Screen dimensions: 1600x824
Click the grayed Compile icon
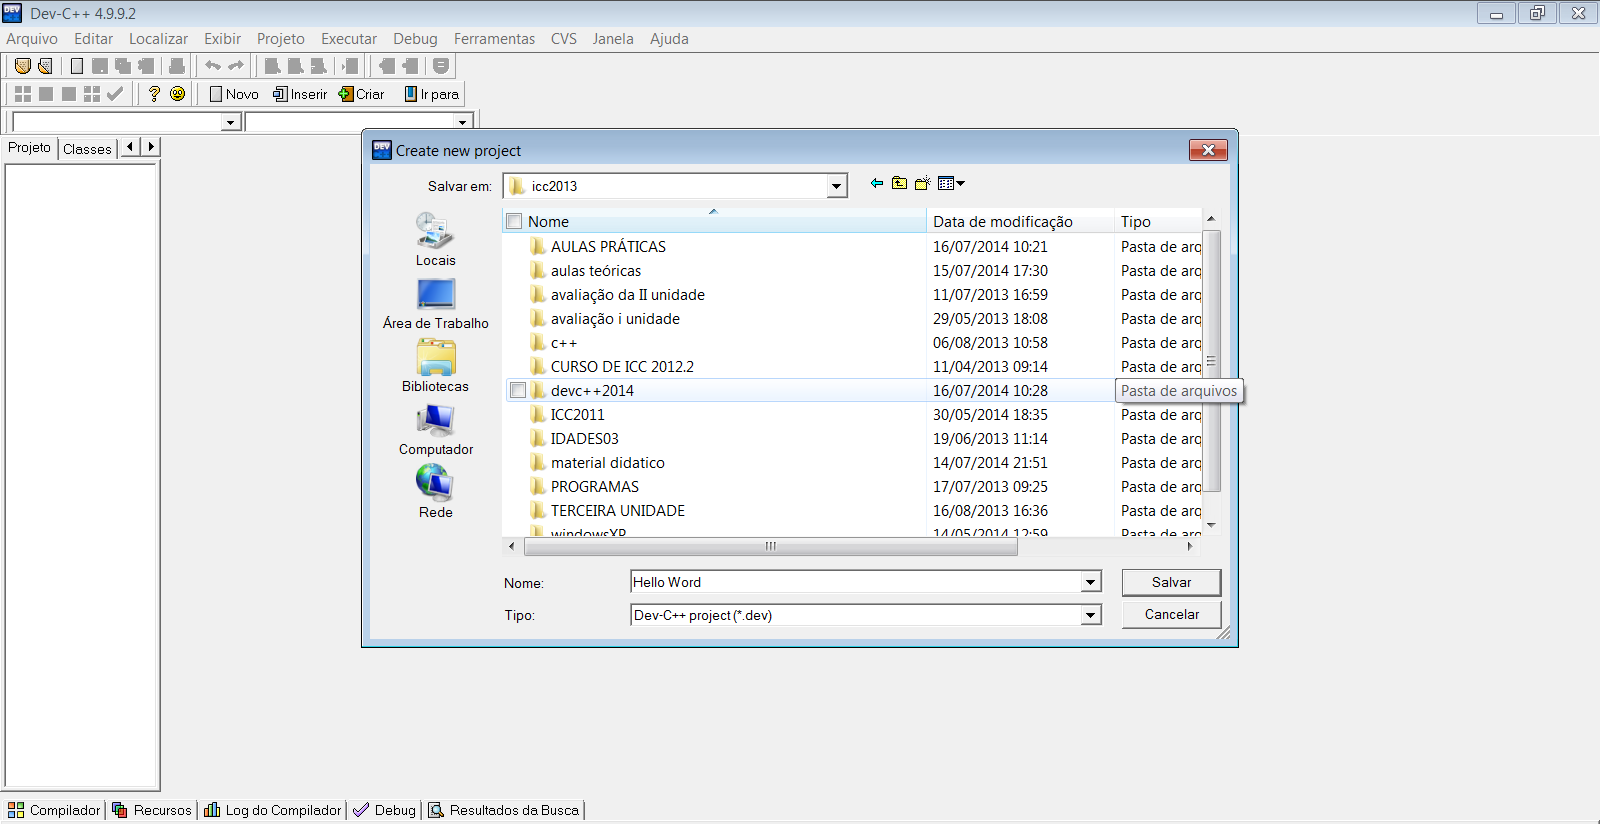(x=23, y=94)
